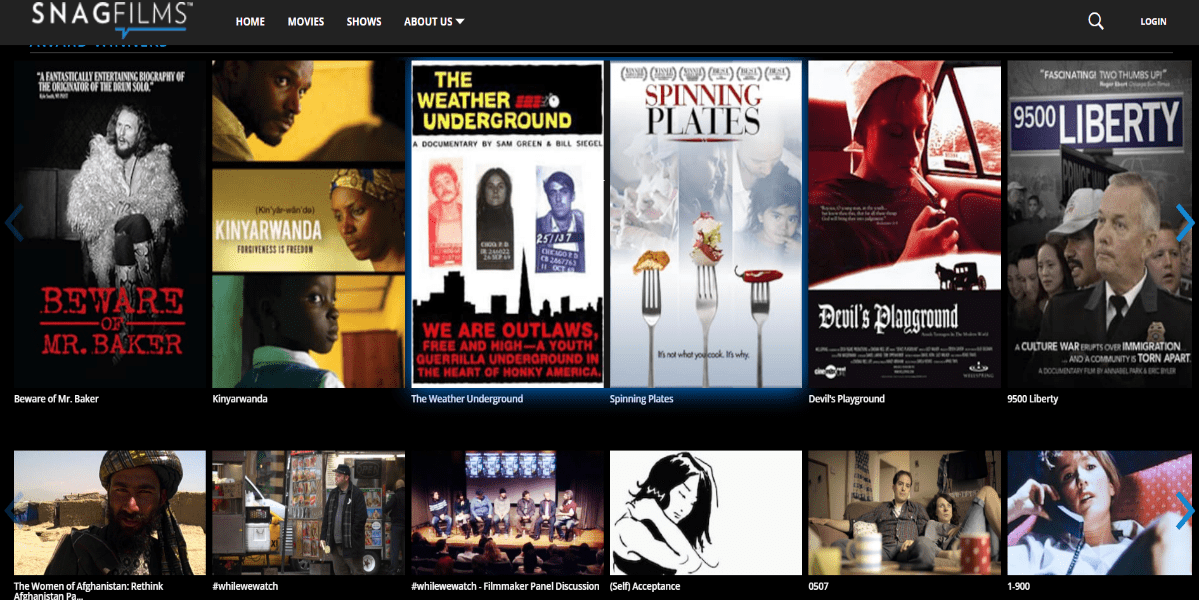The image size is (1199, 600).
Task: Click 'The Weather Underground' title text
Action: [467, 399]
